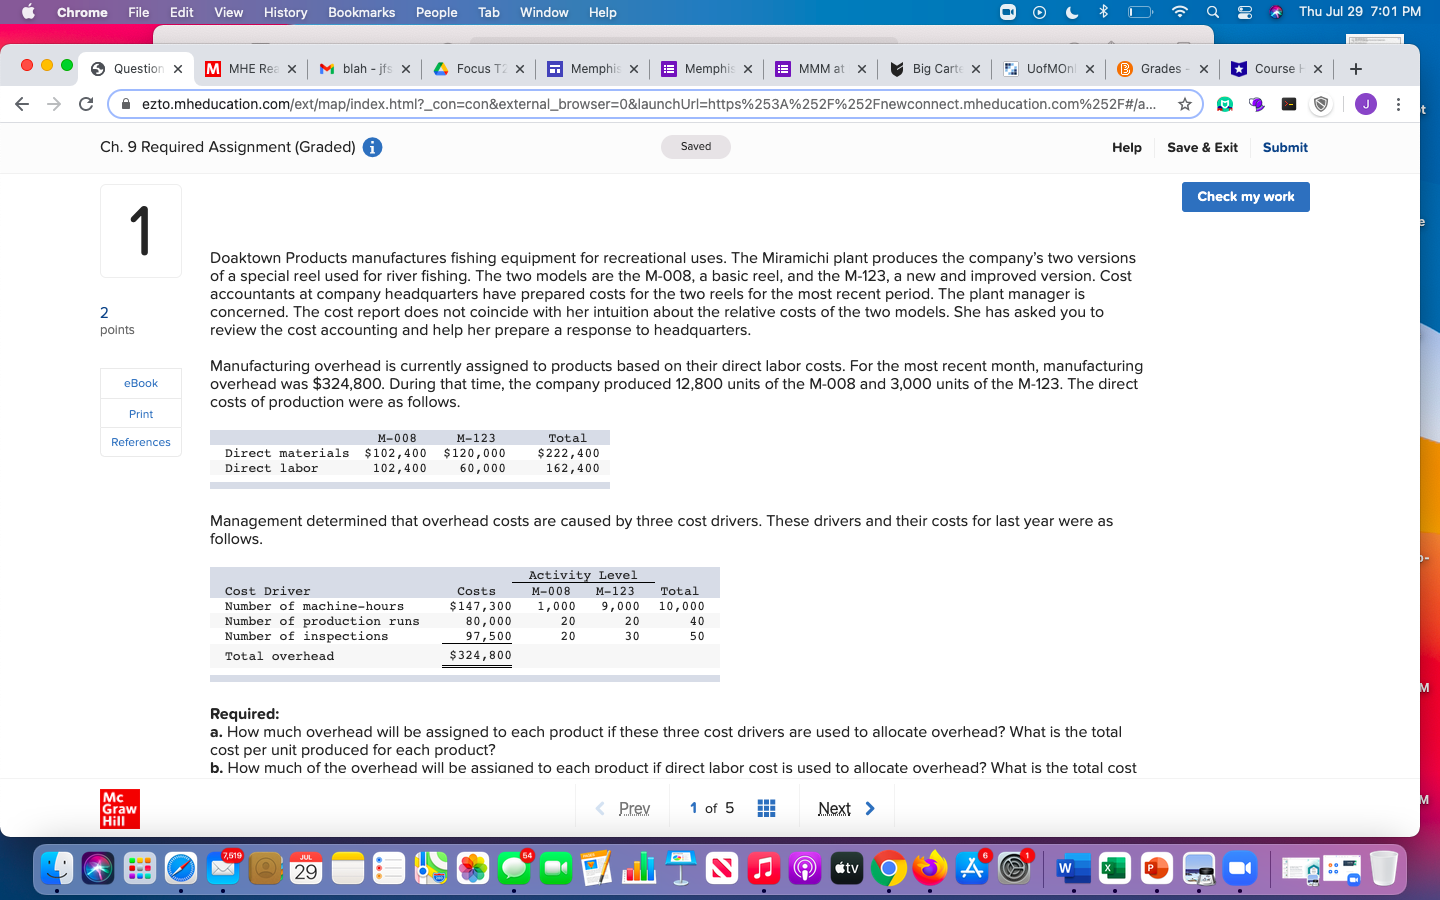Open the eBook panel link
Screen dimensions: 1440x900
[140, 383]
